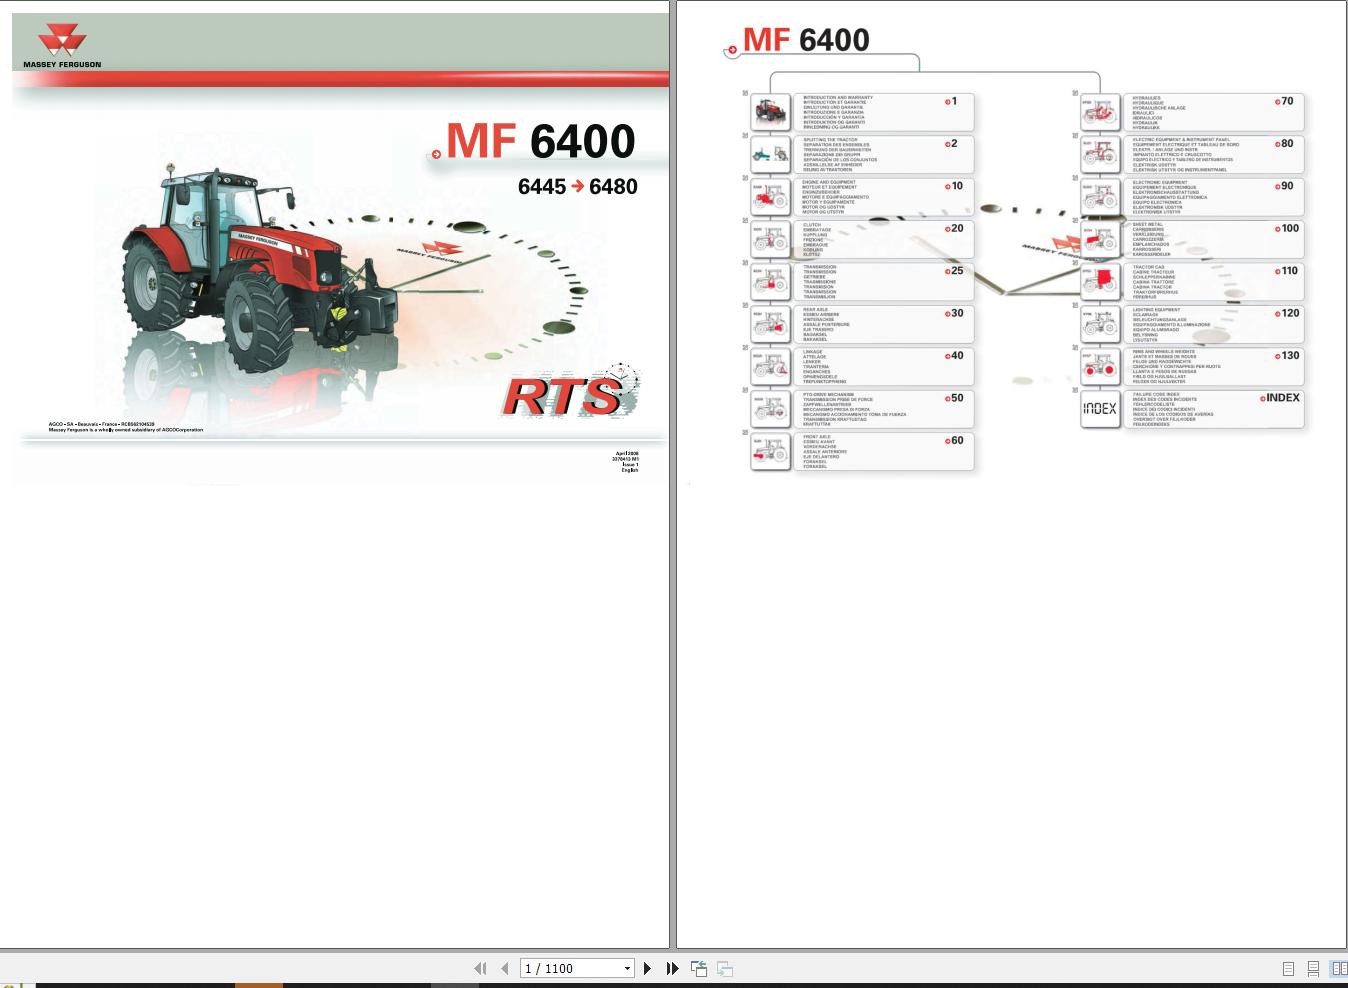Open the Rear Axle section icon
This screenshot has height=988, width=1348.
(x=770, y=324)
